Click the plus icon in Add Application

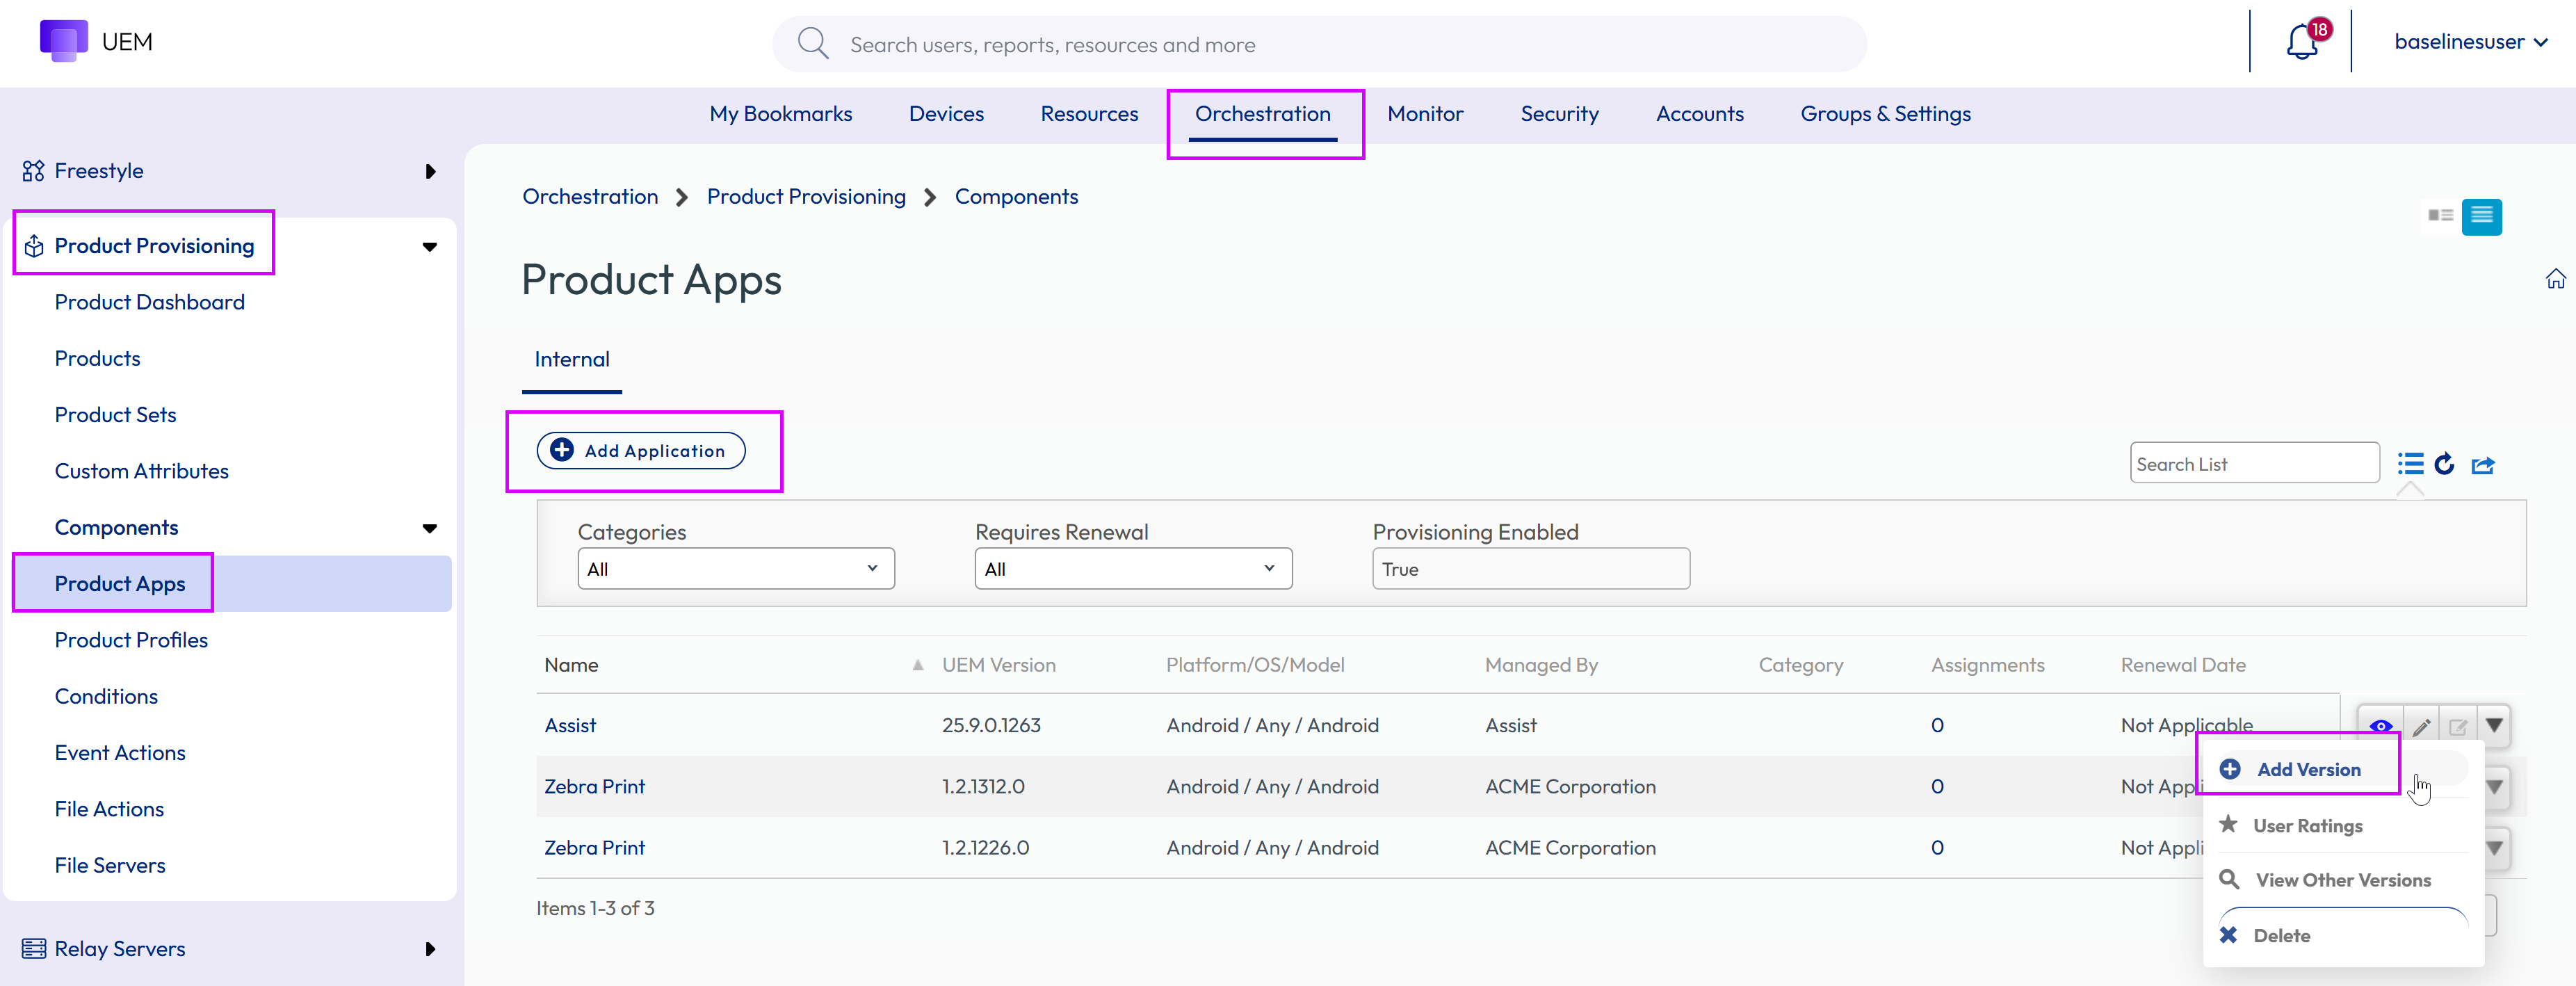(x=562, y=450)
